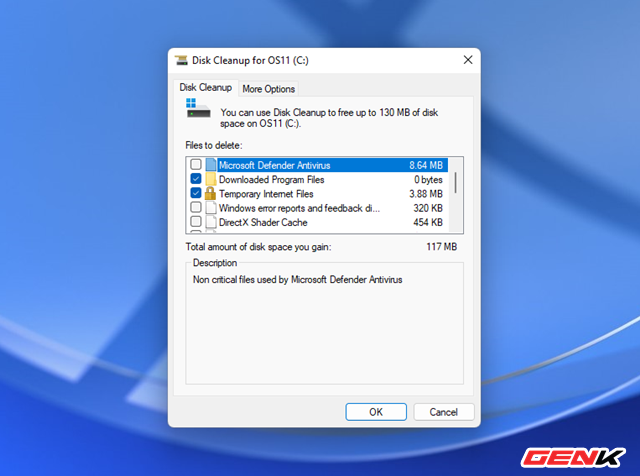Image resolution: width=640 pixels, height=476 pixels.
Task: Click the 8.64 MB size value
Action: [426, 165]
